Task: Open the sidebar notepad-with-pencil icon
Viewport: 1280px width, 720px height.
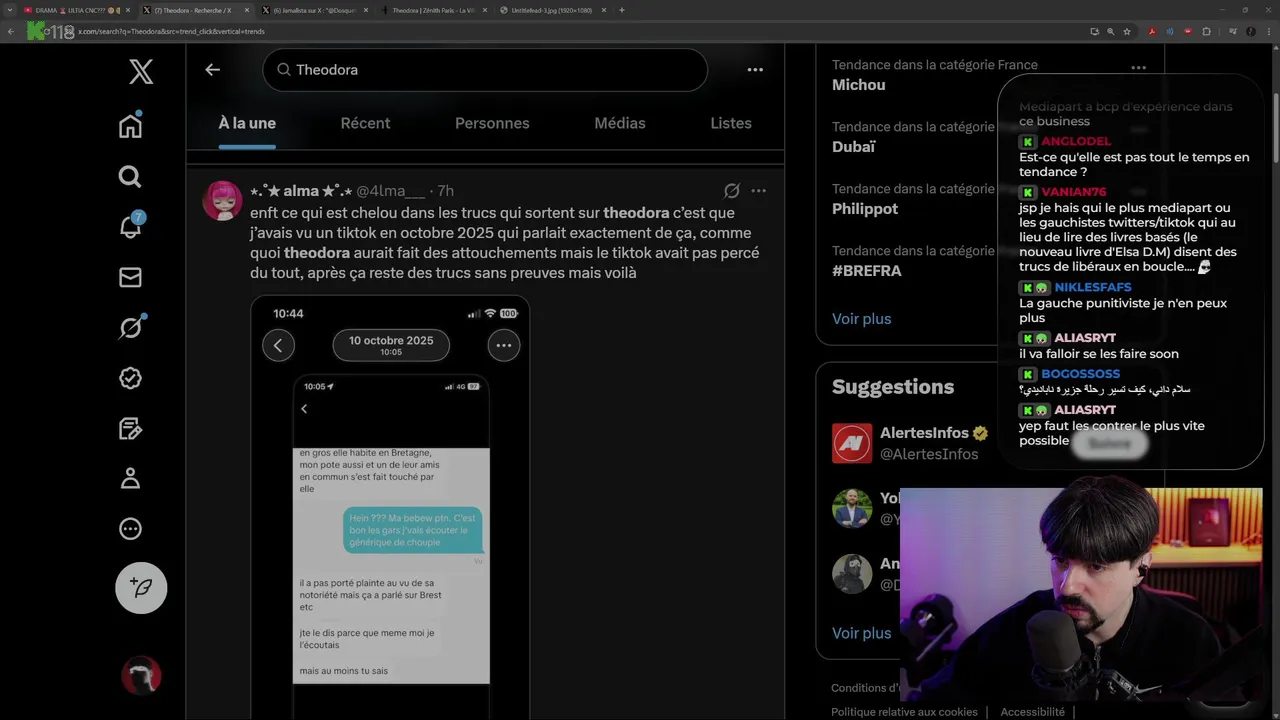Action: (x=130, y=429)
